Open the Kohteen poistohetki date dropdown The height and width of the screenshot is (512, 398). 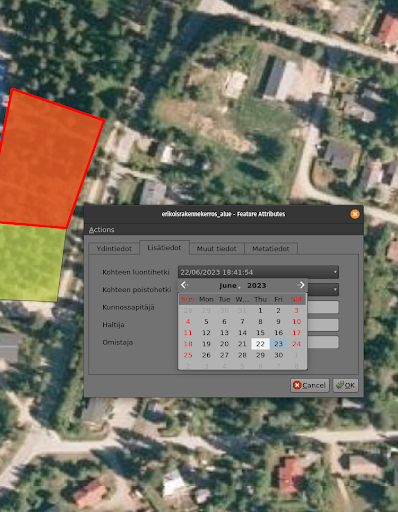(x=335, y=289)
